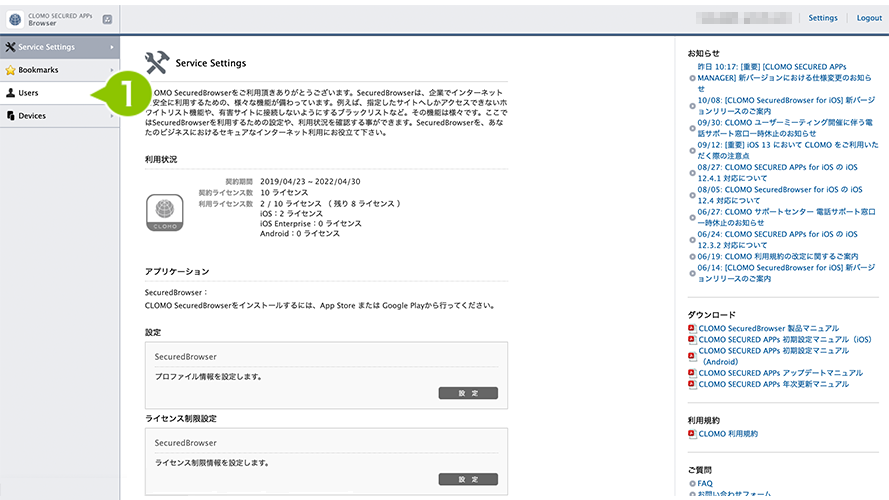Select Users in the sidebar
This screenshot has height=500, width=889.
point(60,93)
